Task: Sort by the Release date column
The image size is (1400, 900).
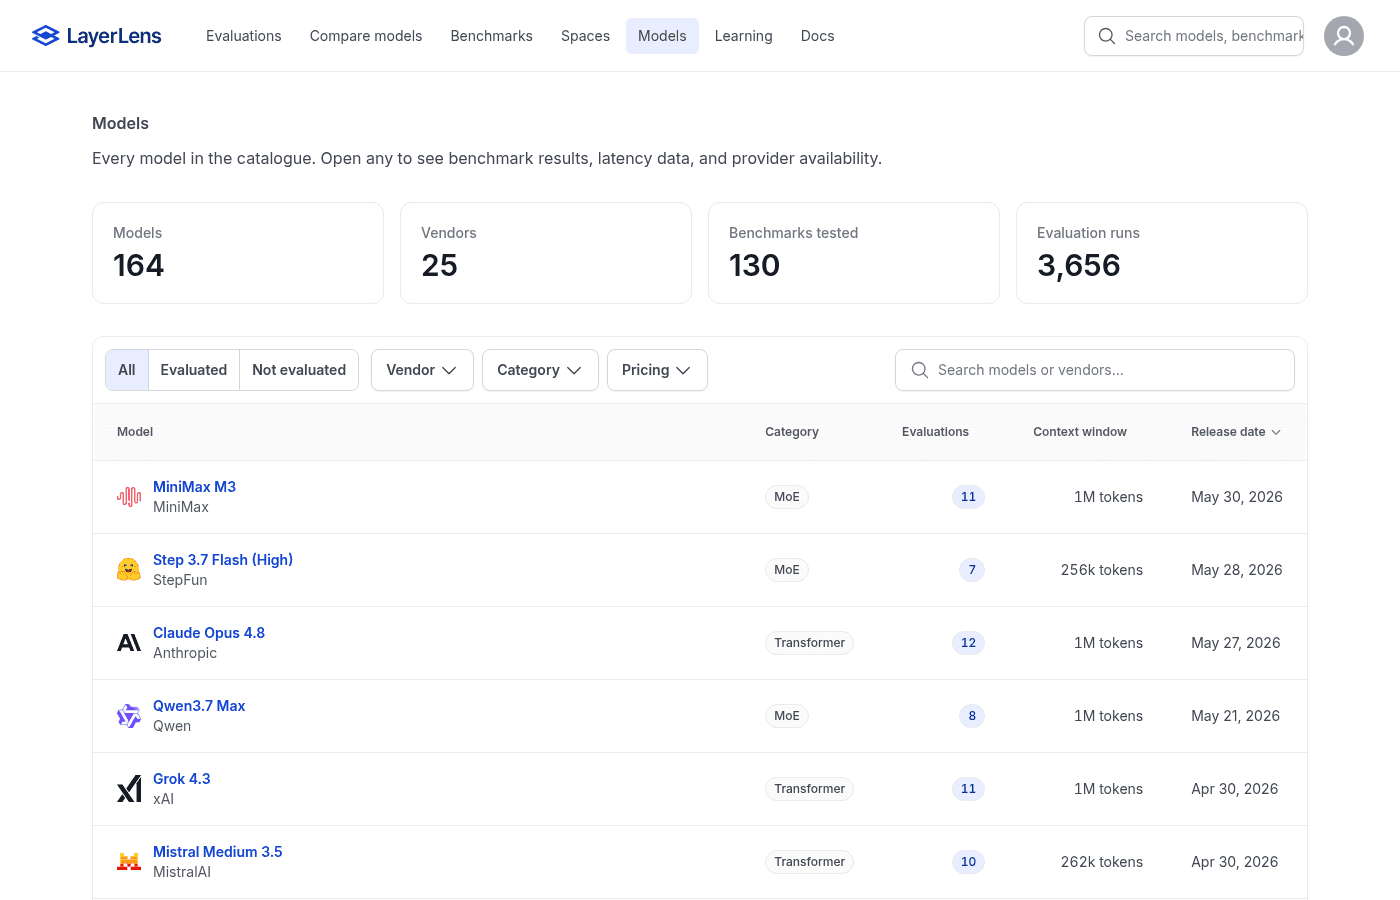Action: pyautogui.click(x=1236, y=432)
